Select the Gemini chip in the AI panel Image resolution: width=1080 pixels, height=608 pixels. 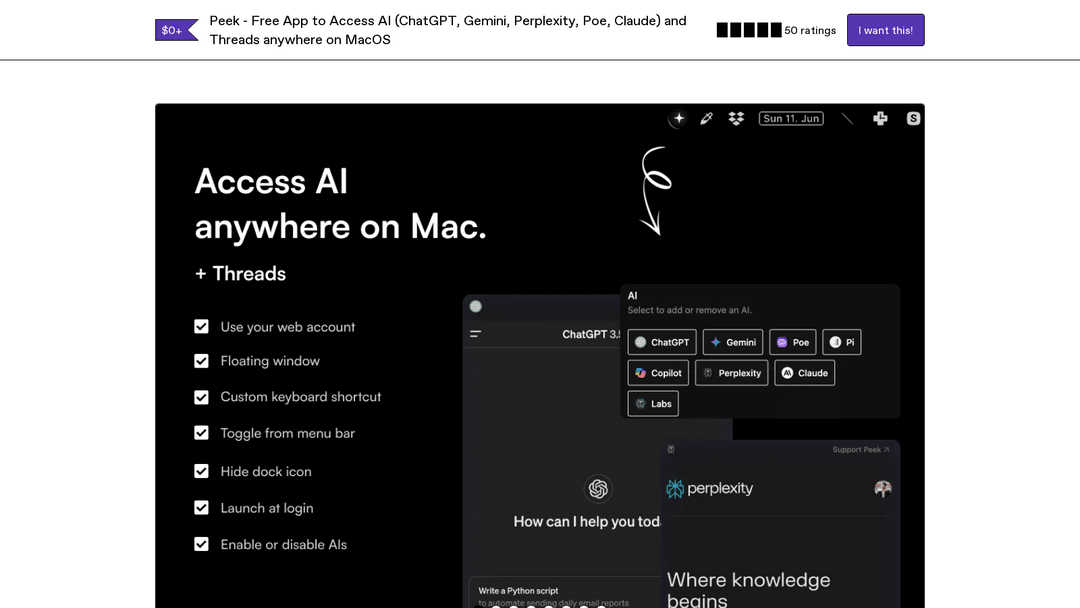coord(733,342)
